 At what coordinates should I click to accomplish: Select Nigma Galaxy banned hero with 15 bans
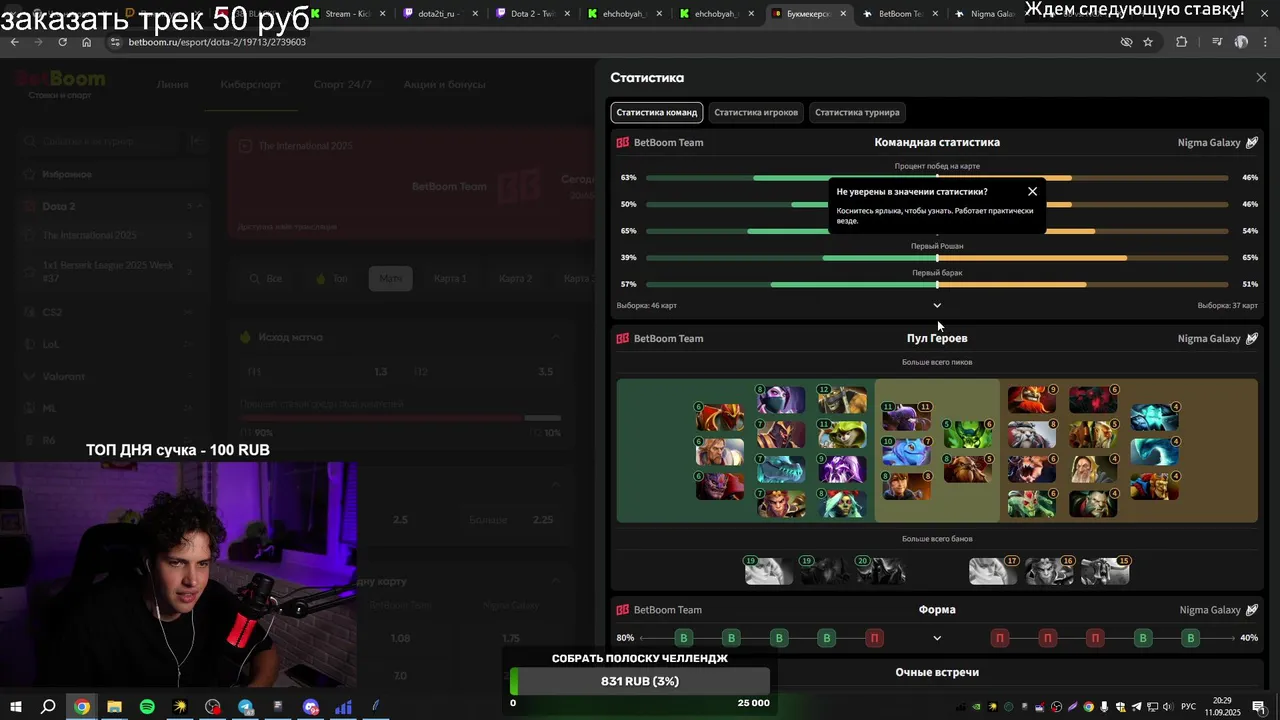(1105, 571)
